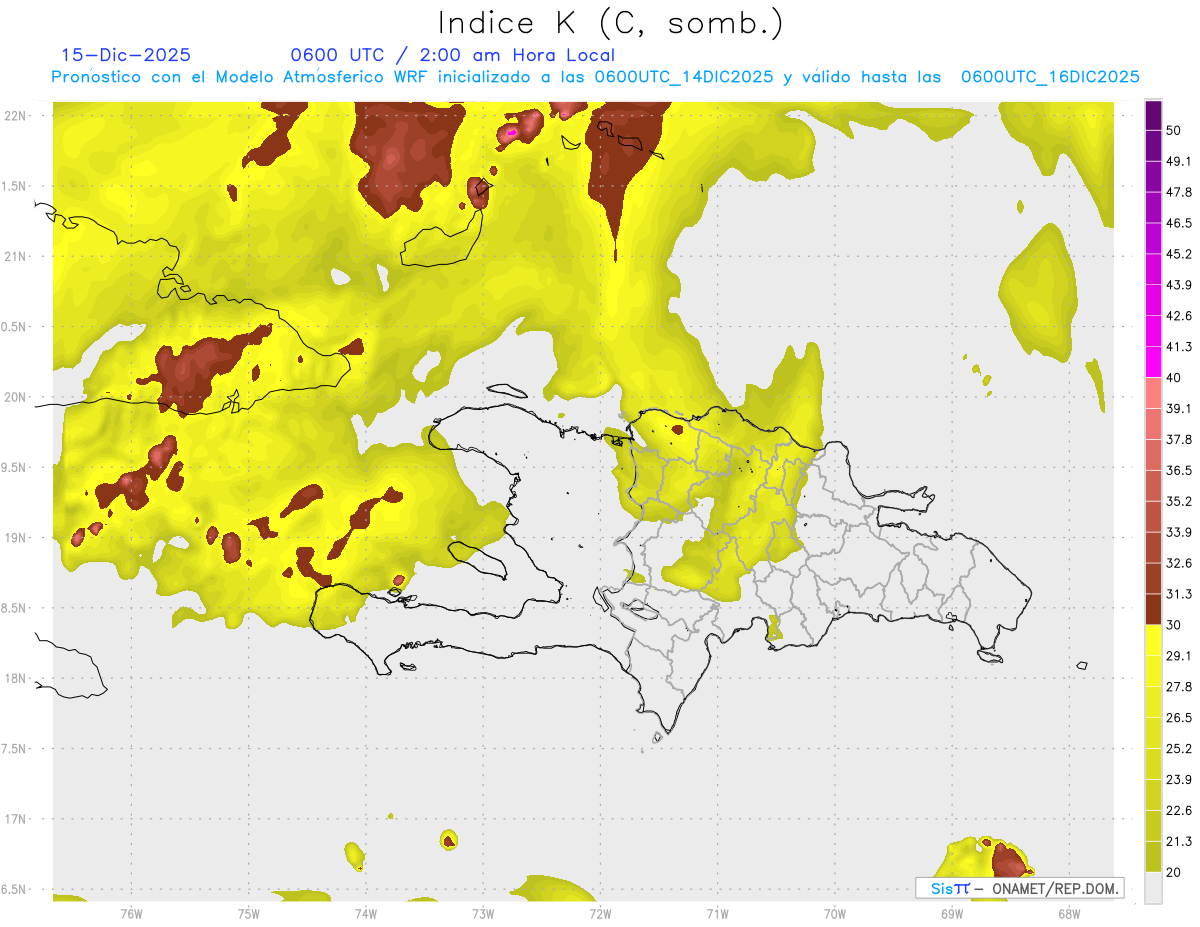Click the legend value '23.9'
Screen dimensions: 1200x927
(x=1179, y=780)
